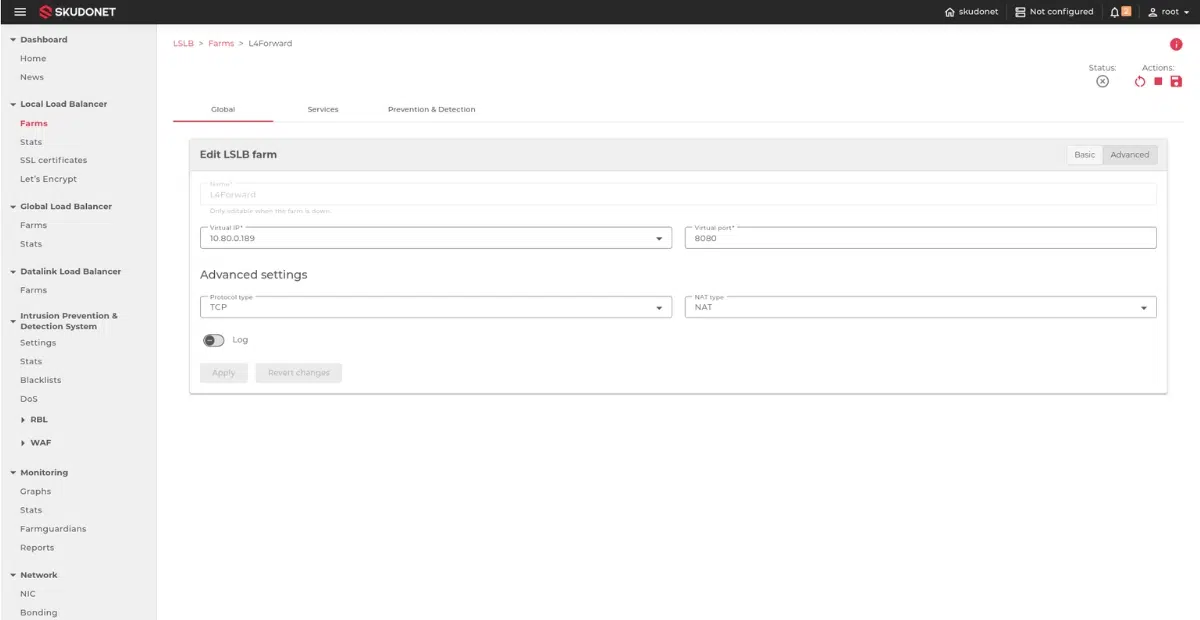This screenshot has height=620, width=1200.
Task: Switch to the Services tab
Action: [323, 109]
